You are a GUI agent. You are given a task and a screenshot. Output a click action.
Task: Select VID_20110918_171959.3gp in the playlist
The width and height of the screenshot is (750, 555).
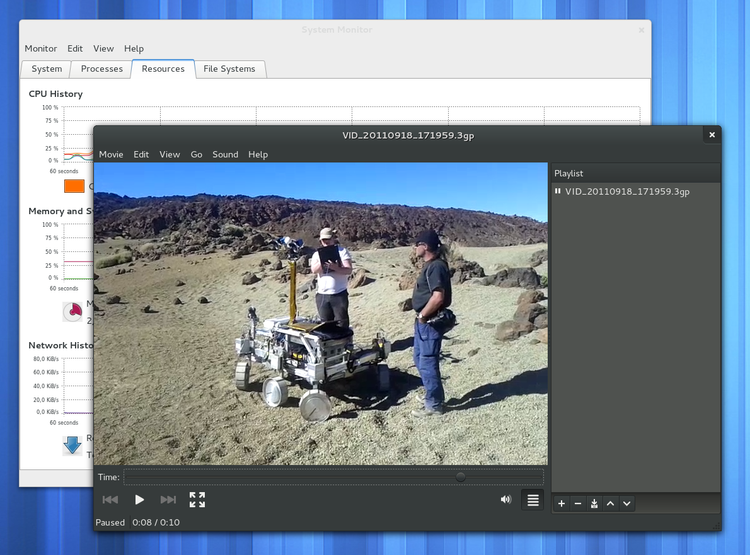point(627,191)
